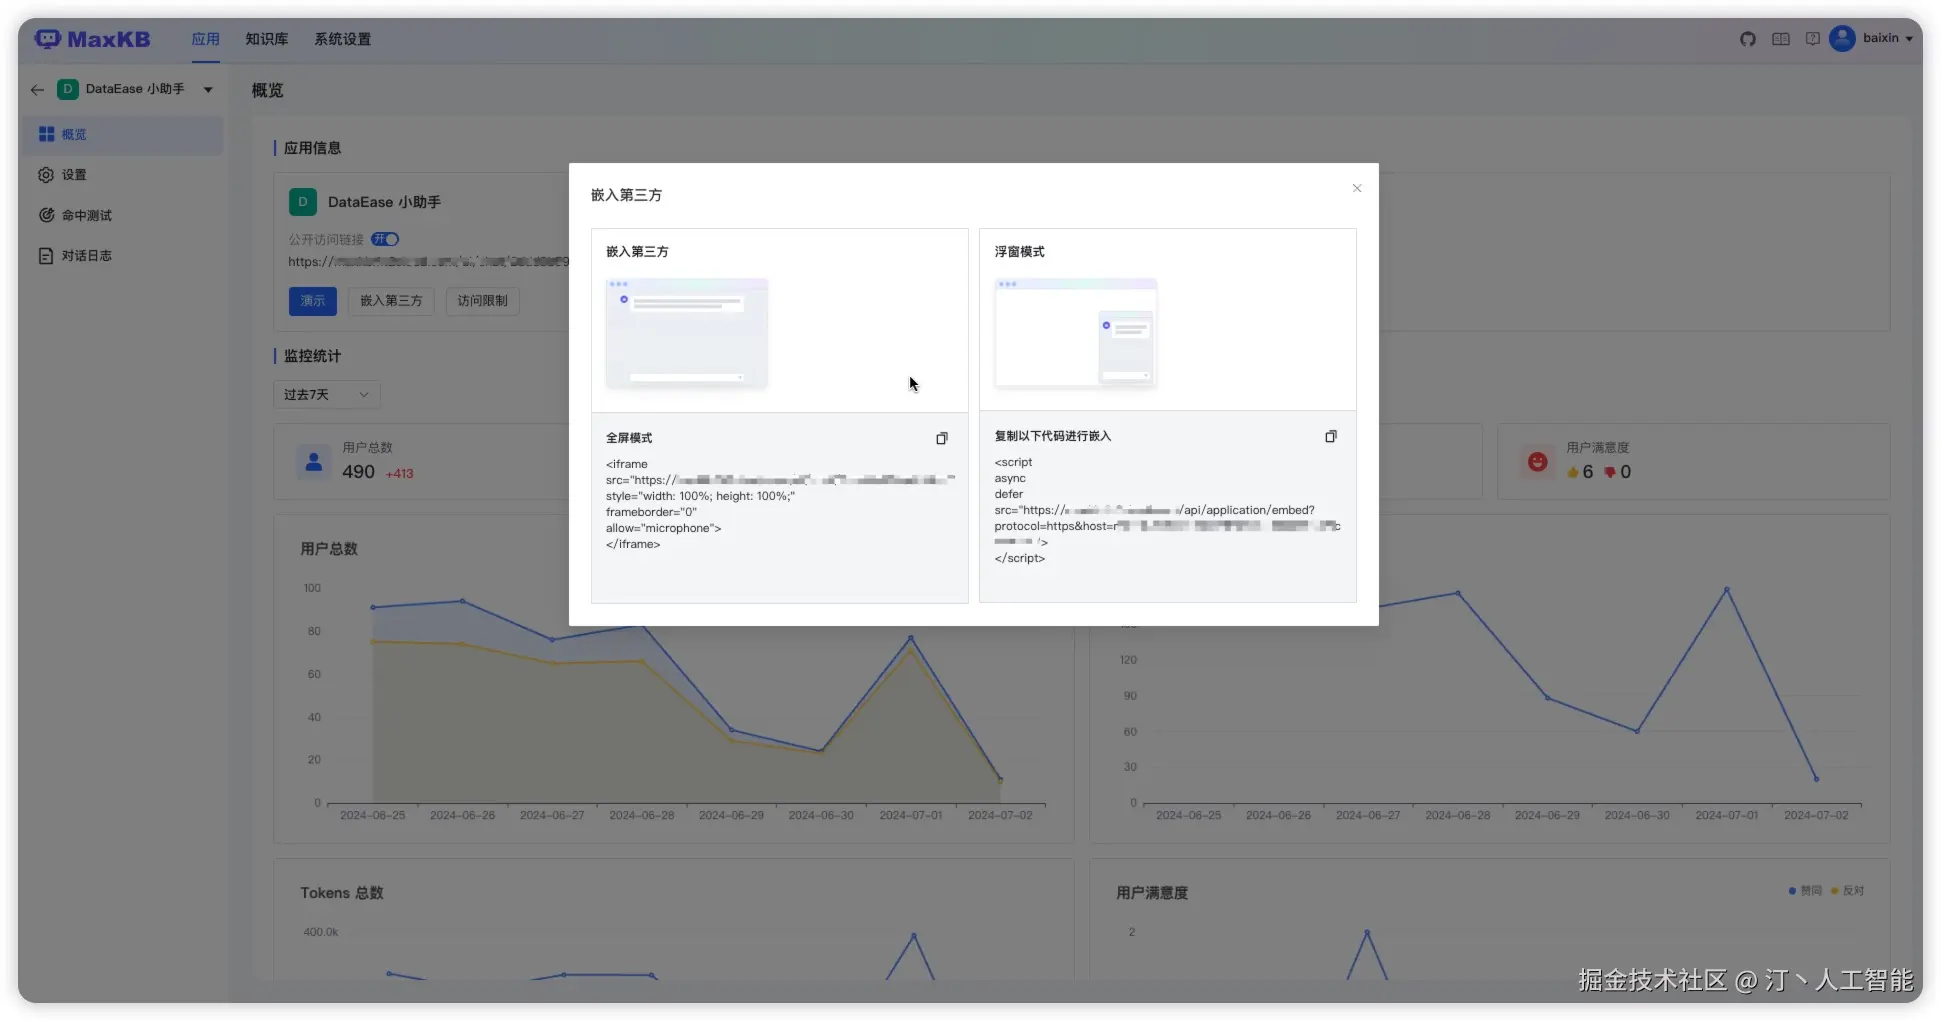Toggle the 公开访问链接 switch
This screenshot has height=1021, width=1941.
pos(385,239)
